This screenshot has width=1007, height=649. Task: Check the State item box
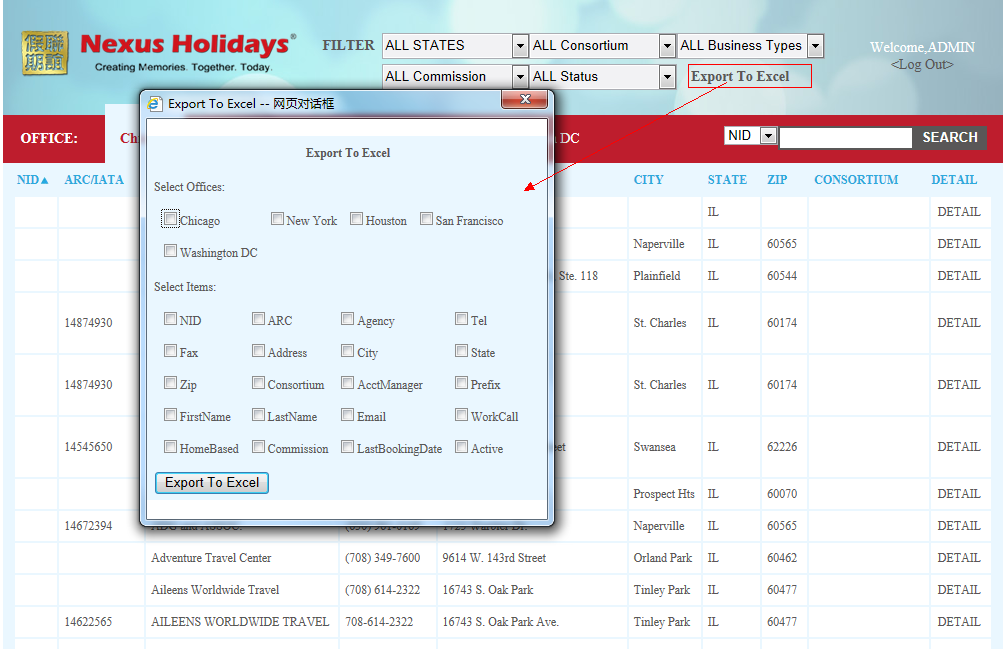click(x=461, y=350)
